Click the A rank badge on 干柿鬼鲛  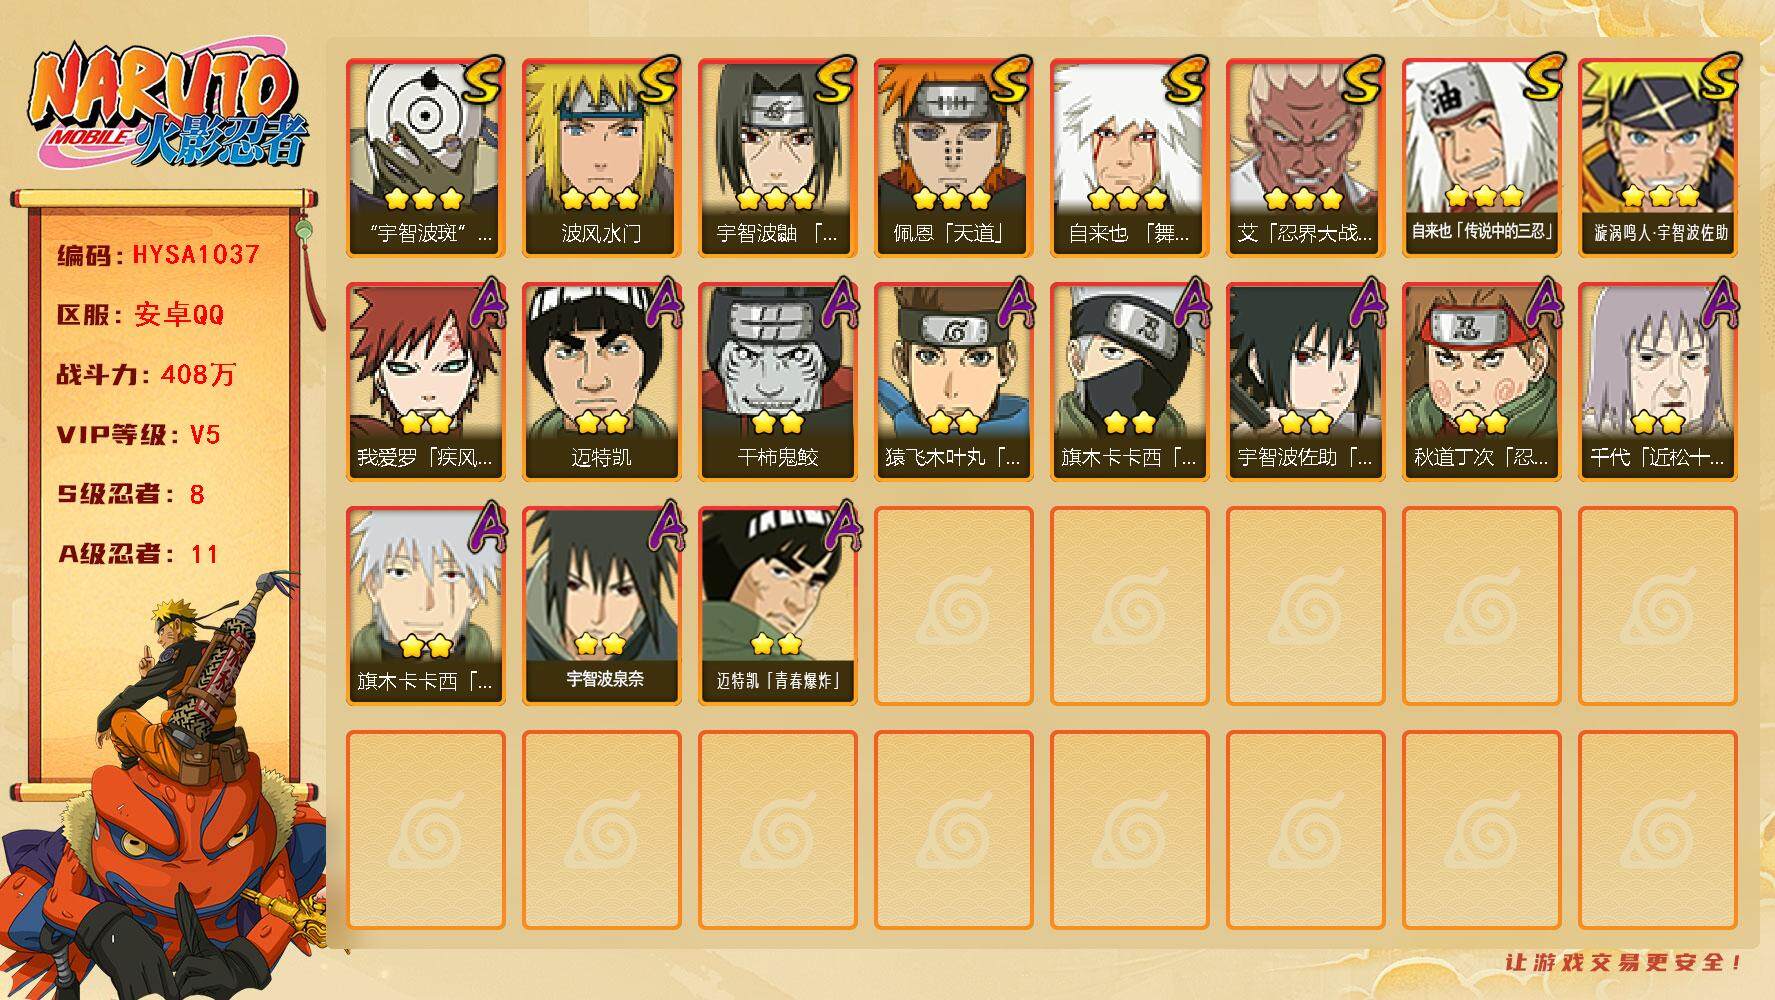[x=838, y=303]
